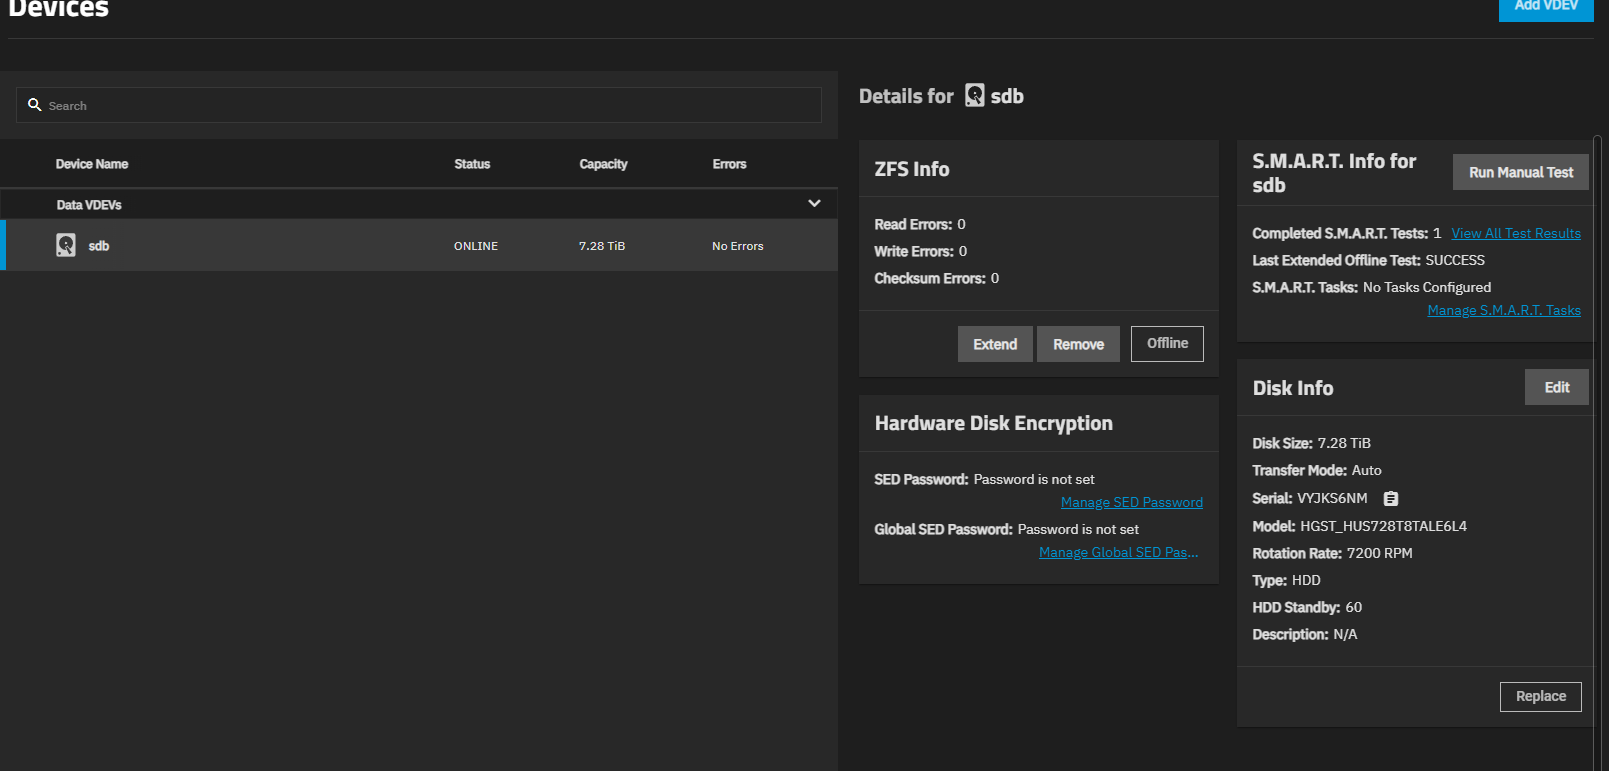
Task: Click the Write Errors: 0 line
Action: pyautogui.click(x=921, y=251)
